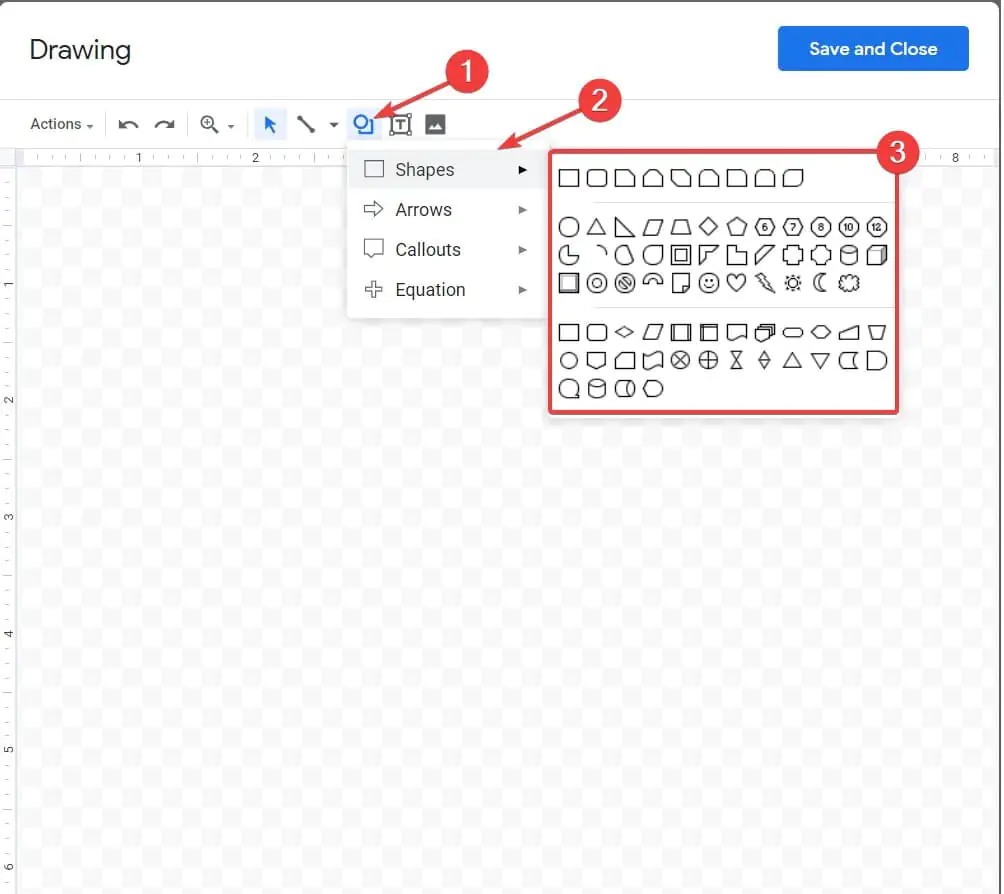The image size is (1004, 894).
Task: Insert the heptagon shape labeled 7
Action: pyautogui.click(x=793, y=227)
